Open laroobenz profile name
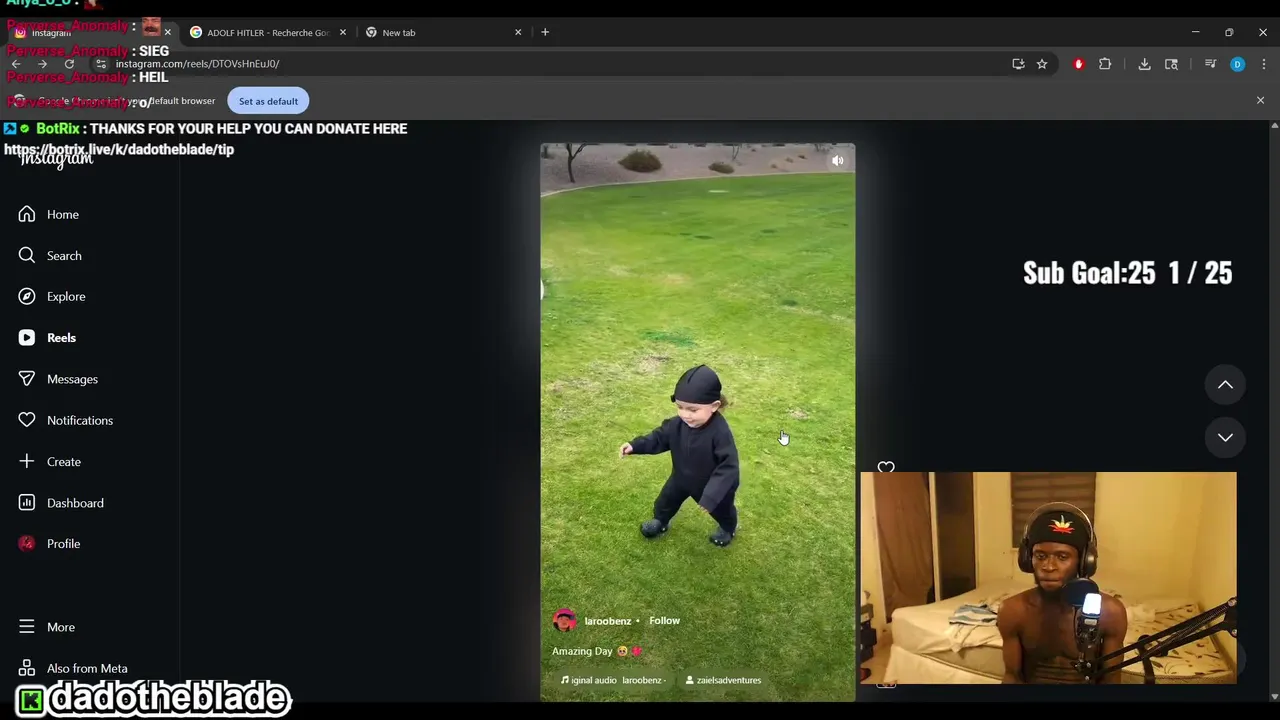 (608, 621)
